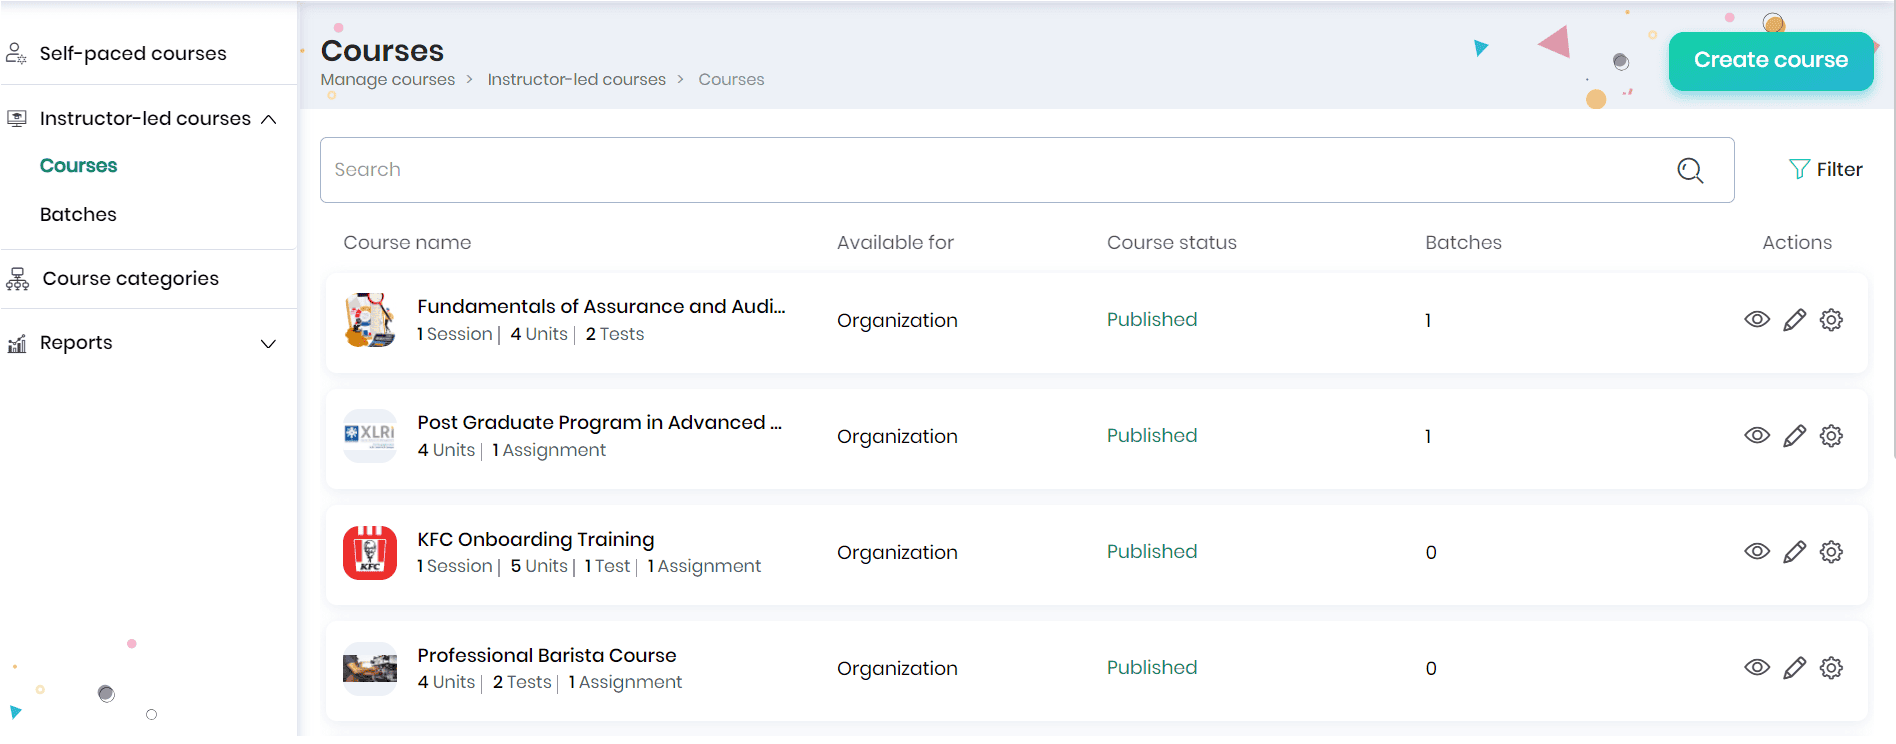Click the Create course button

(x=1770, y=61)
